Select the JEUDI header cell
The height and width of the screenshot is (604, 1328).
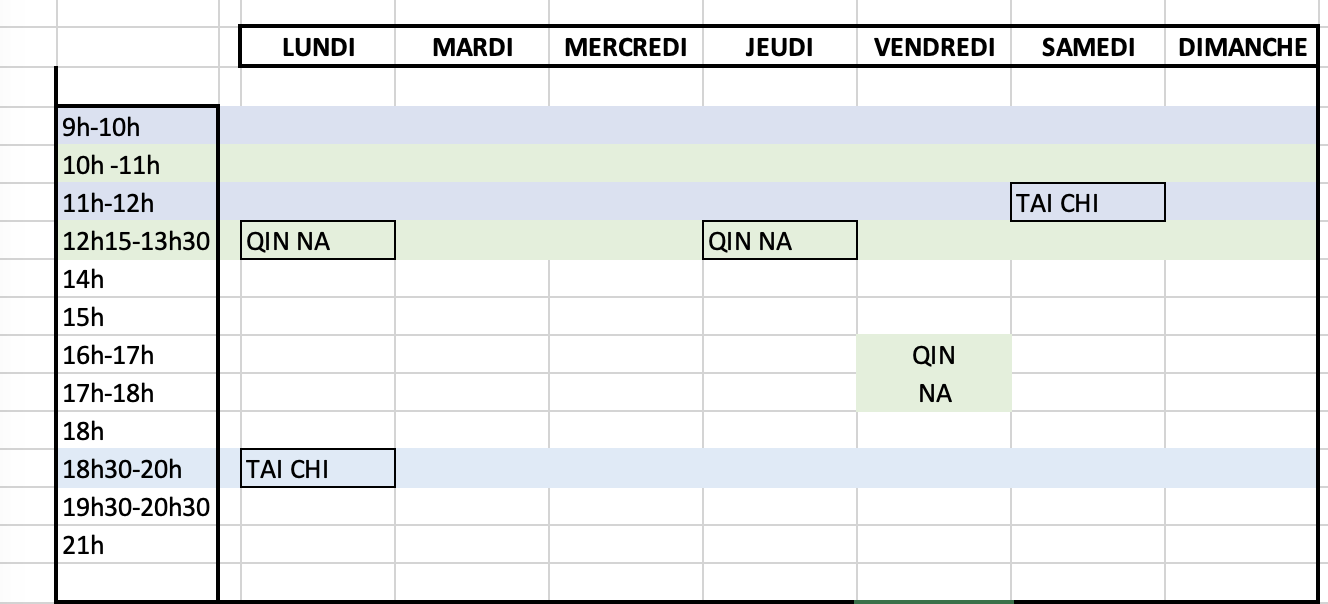[780, 47]
